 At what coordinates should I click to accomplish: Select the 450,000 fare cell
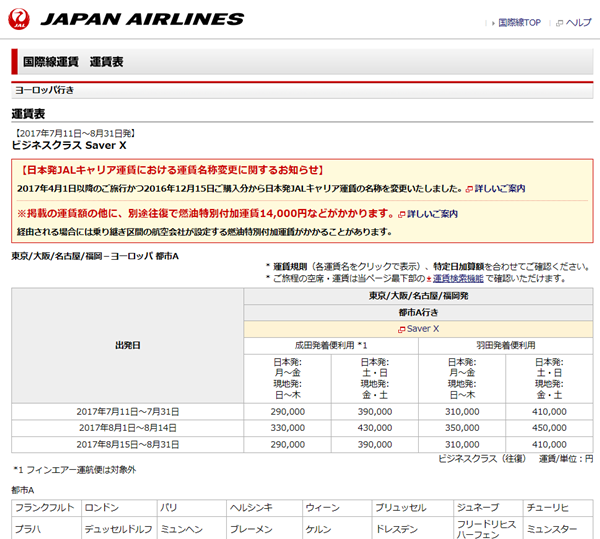(549, 428)
